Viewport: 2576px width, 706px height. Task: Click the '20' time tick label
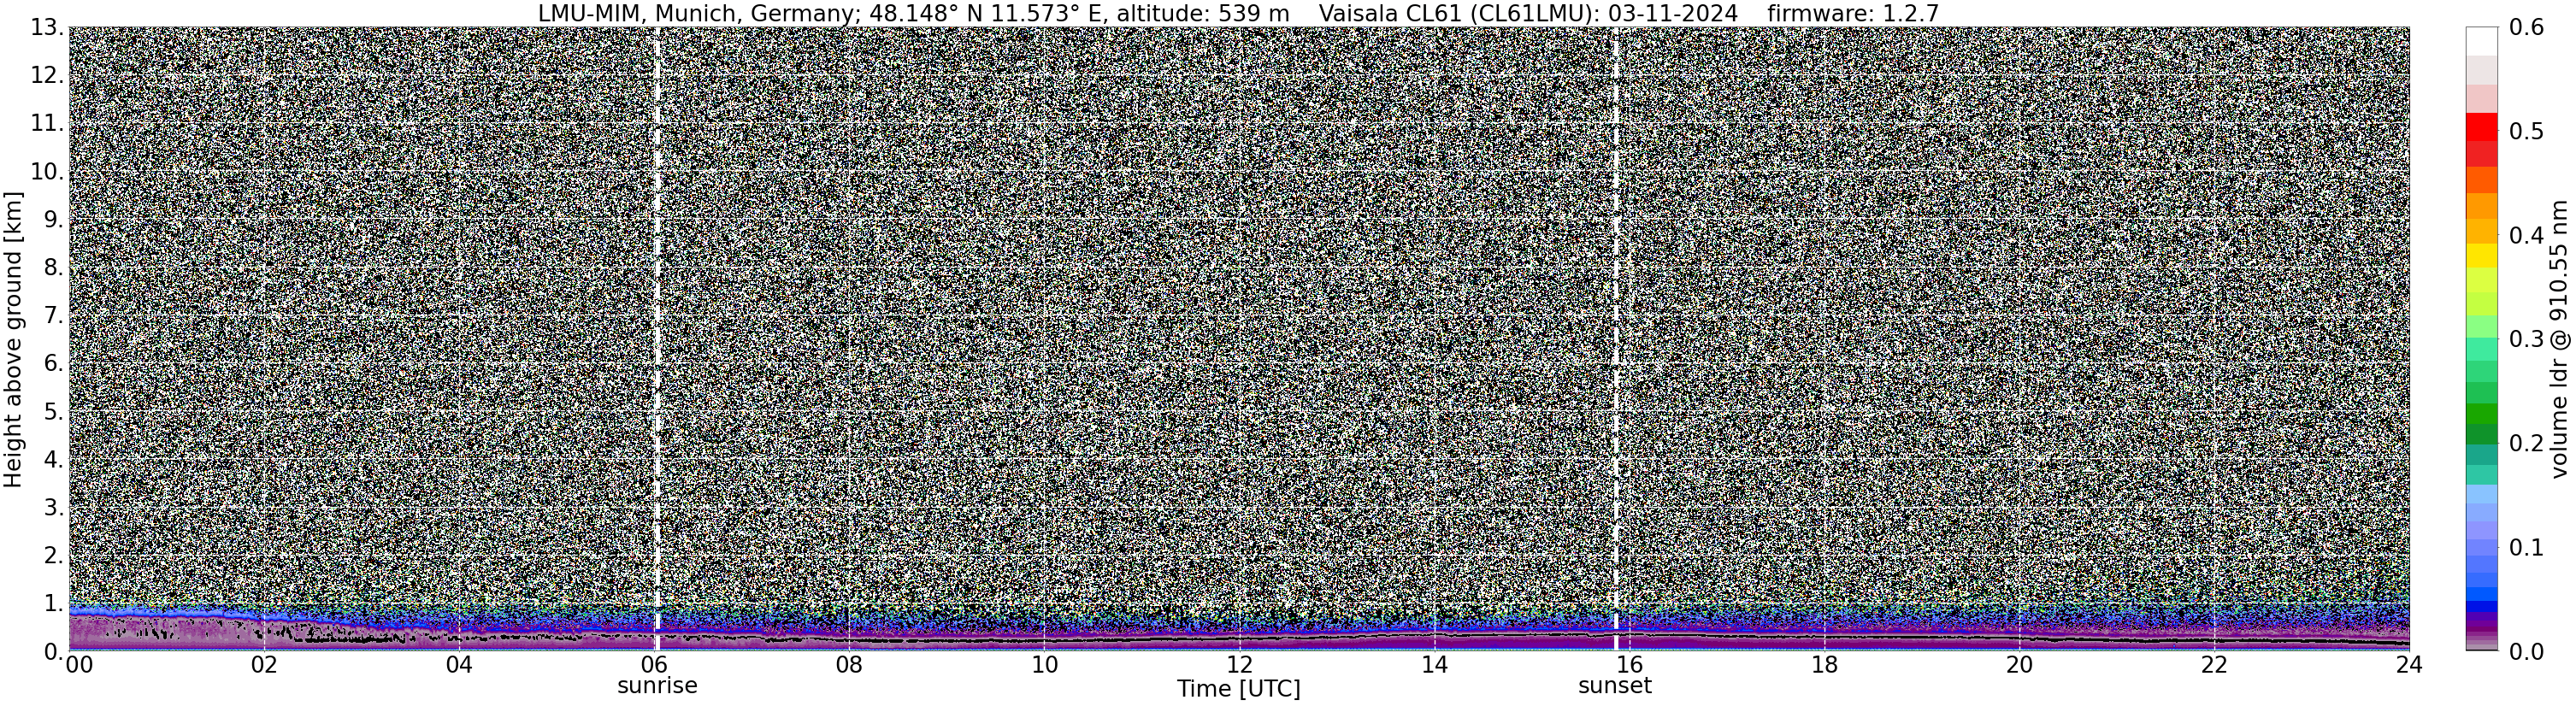coord(2020,665)
